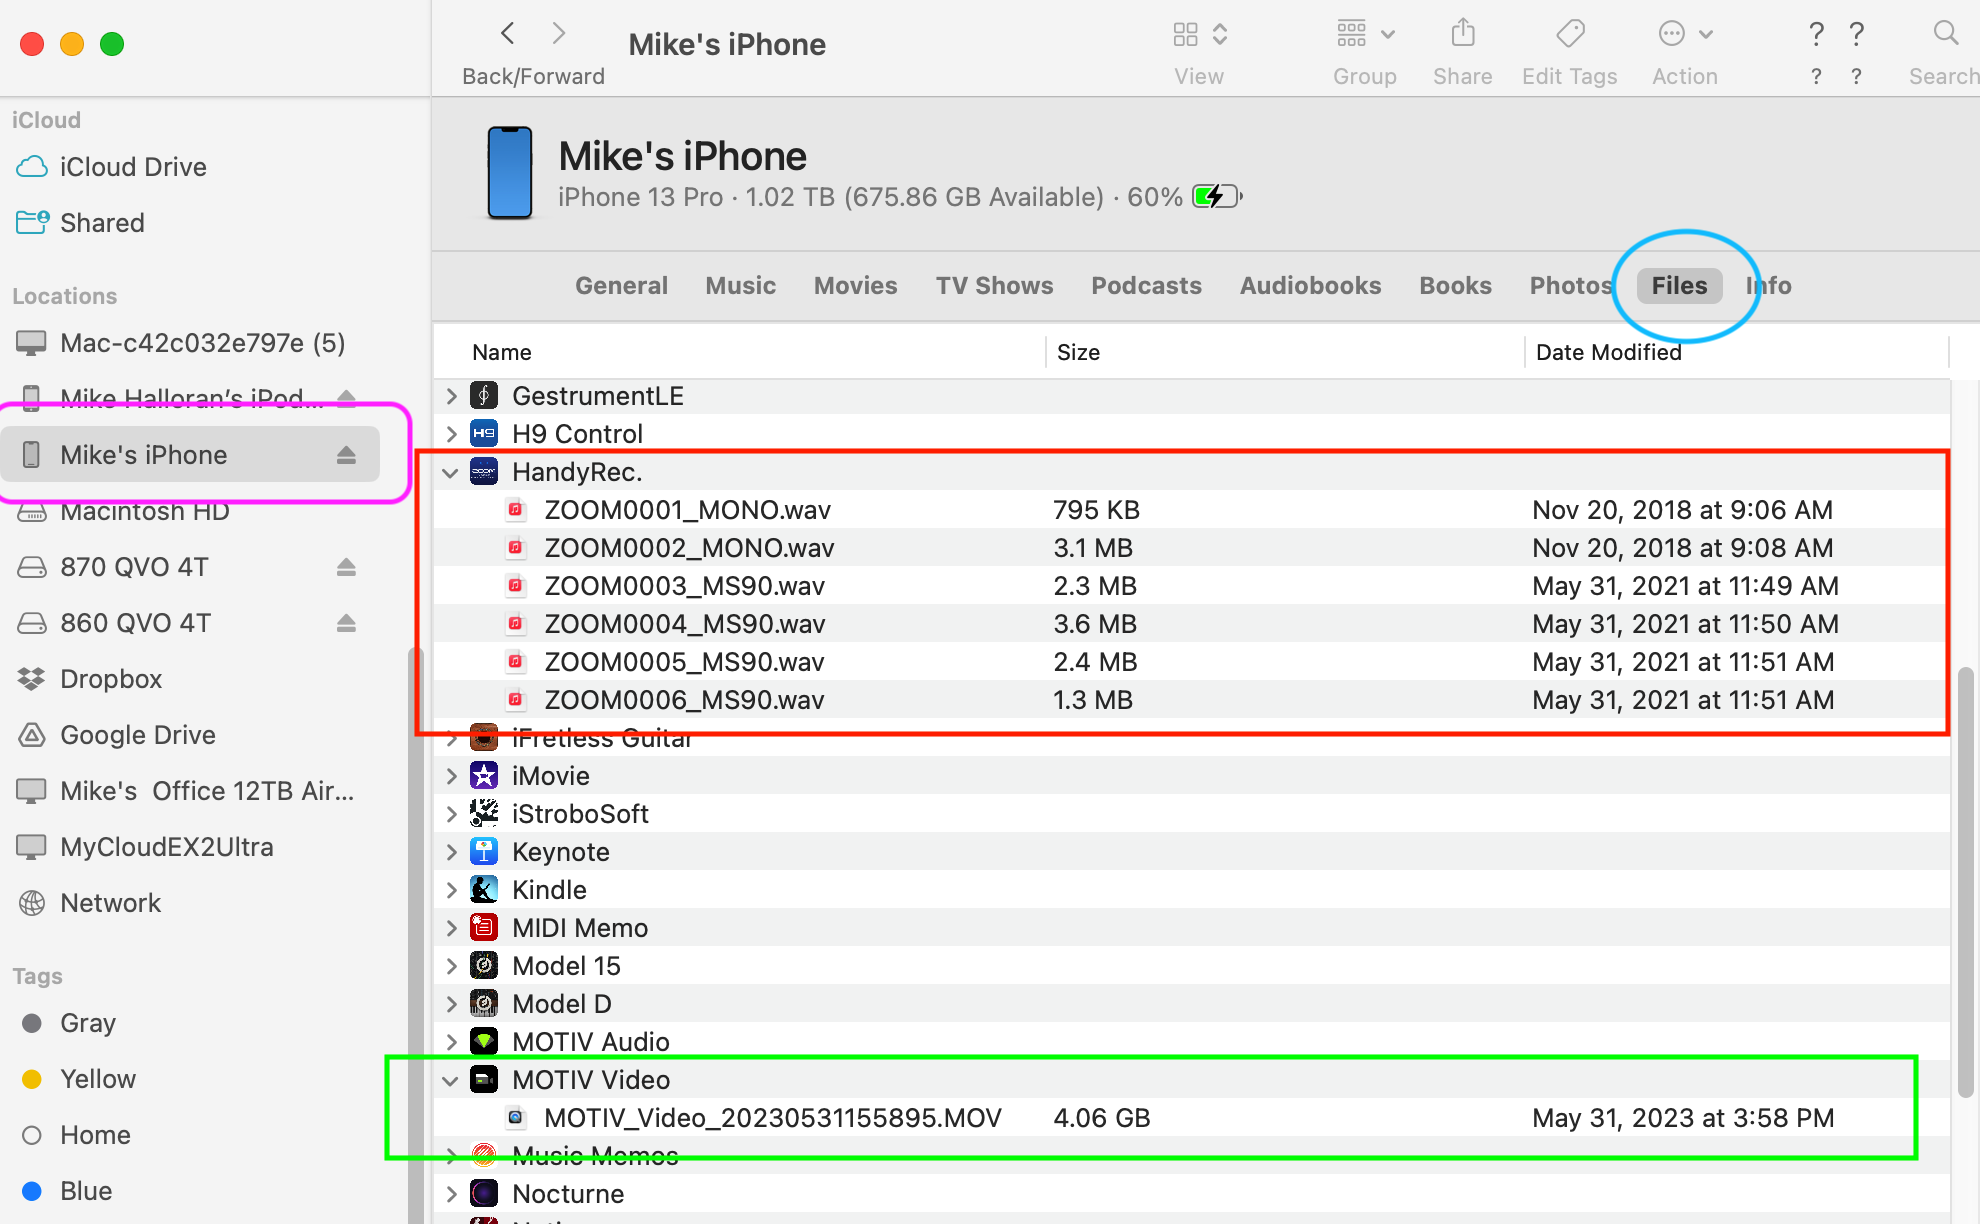Screen dimensions: 1980x1224
Task: Eject Mike's iPhone from sidebar
Action: click(346, 455)
